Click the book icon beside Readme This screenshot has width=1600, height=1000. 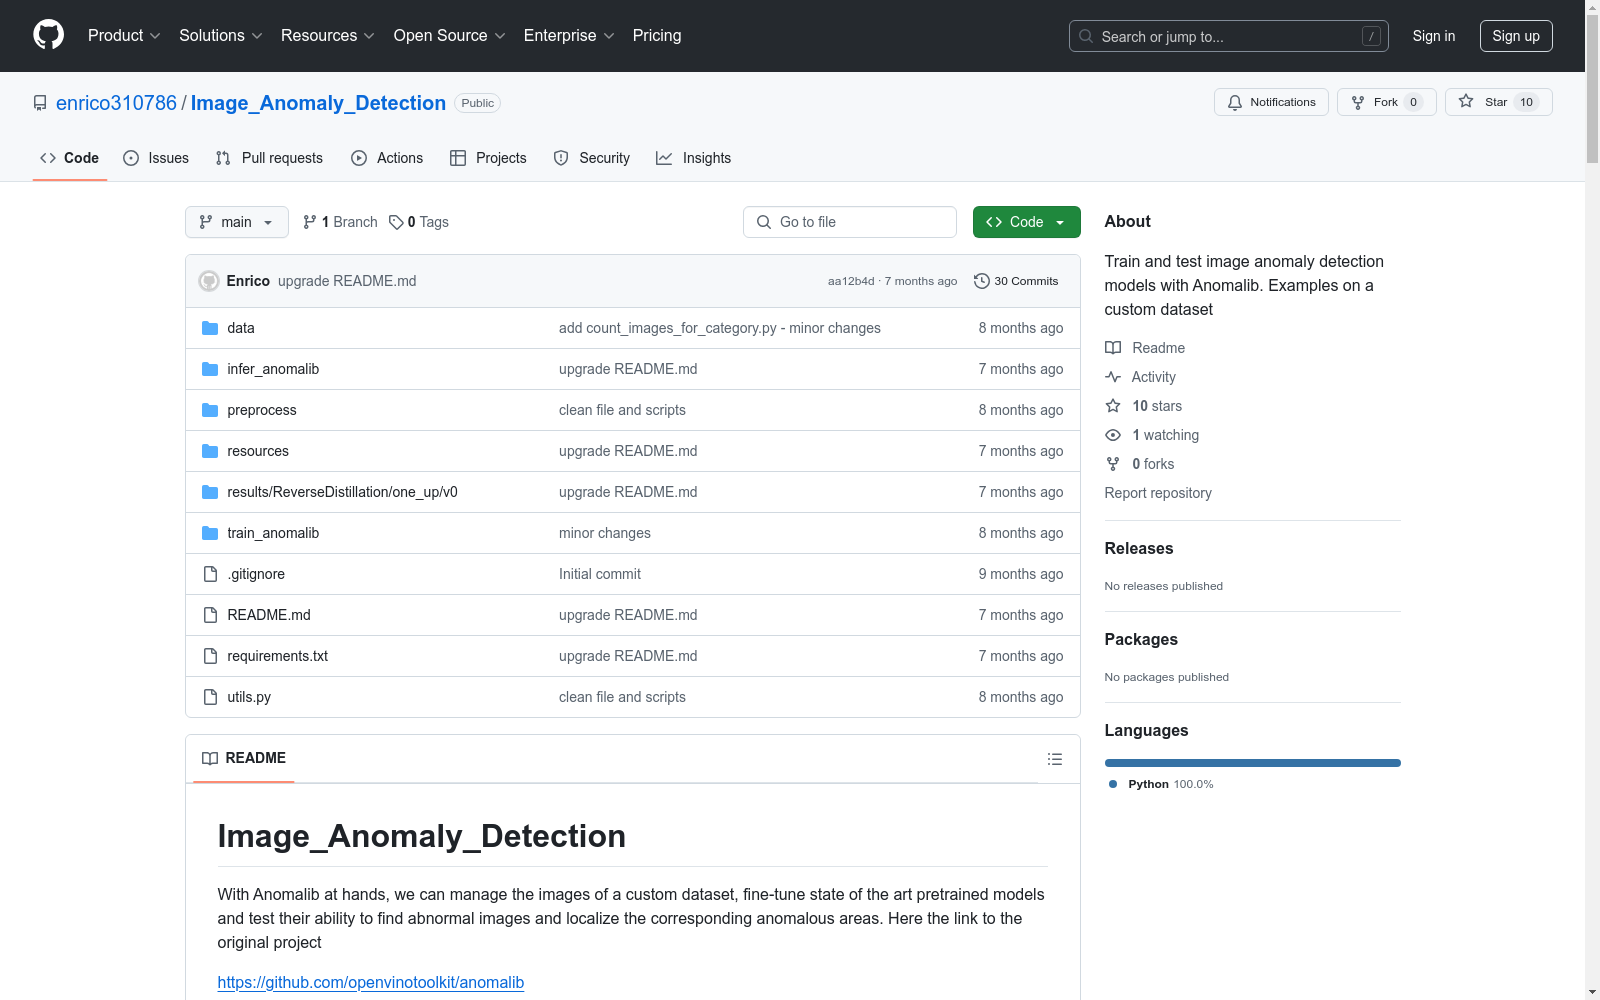point(1113,348)
